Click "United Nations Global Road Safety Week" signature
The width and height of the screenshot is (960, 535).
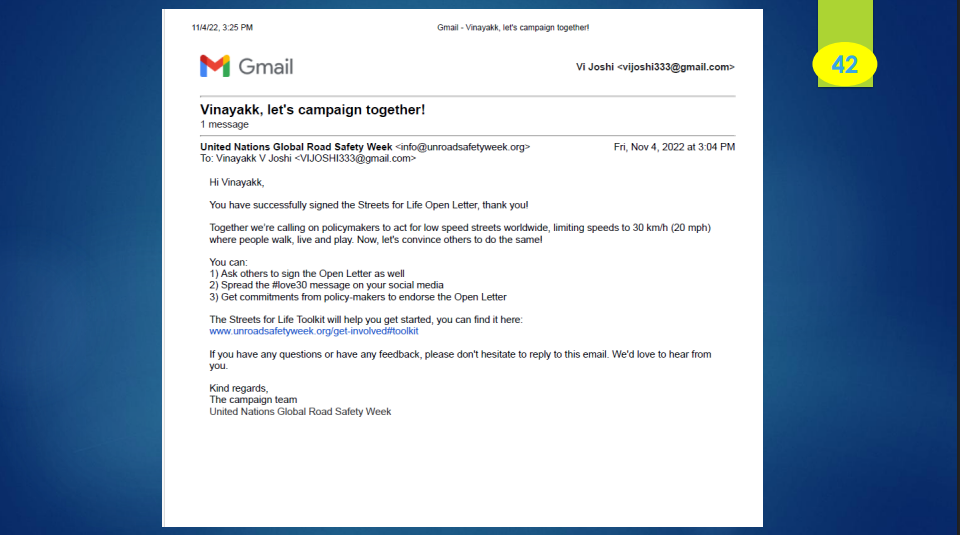point(300,412)
